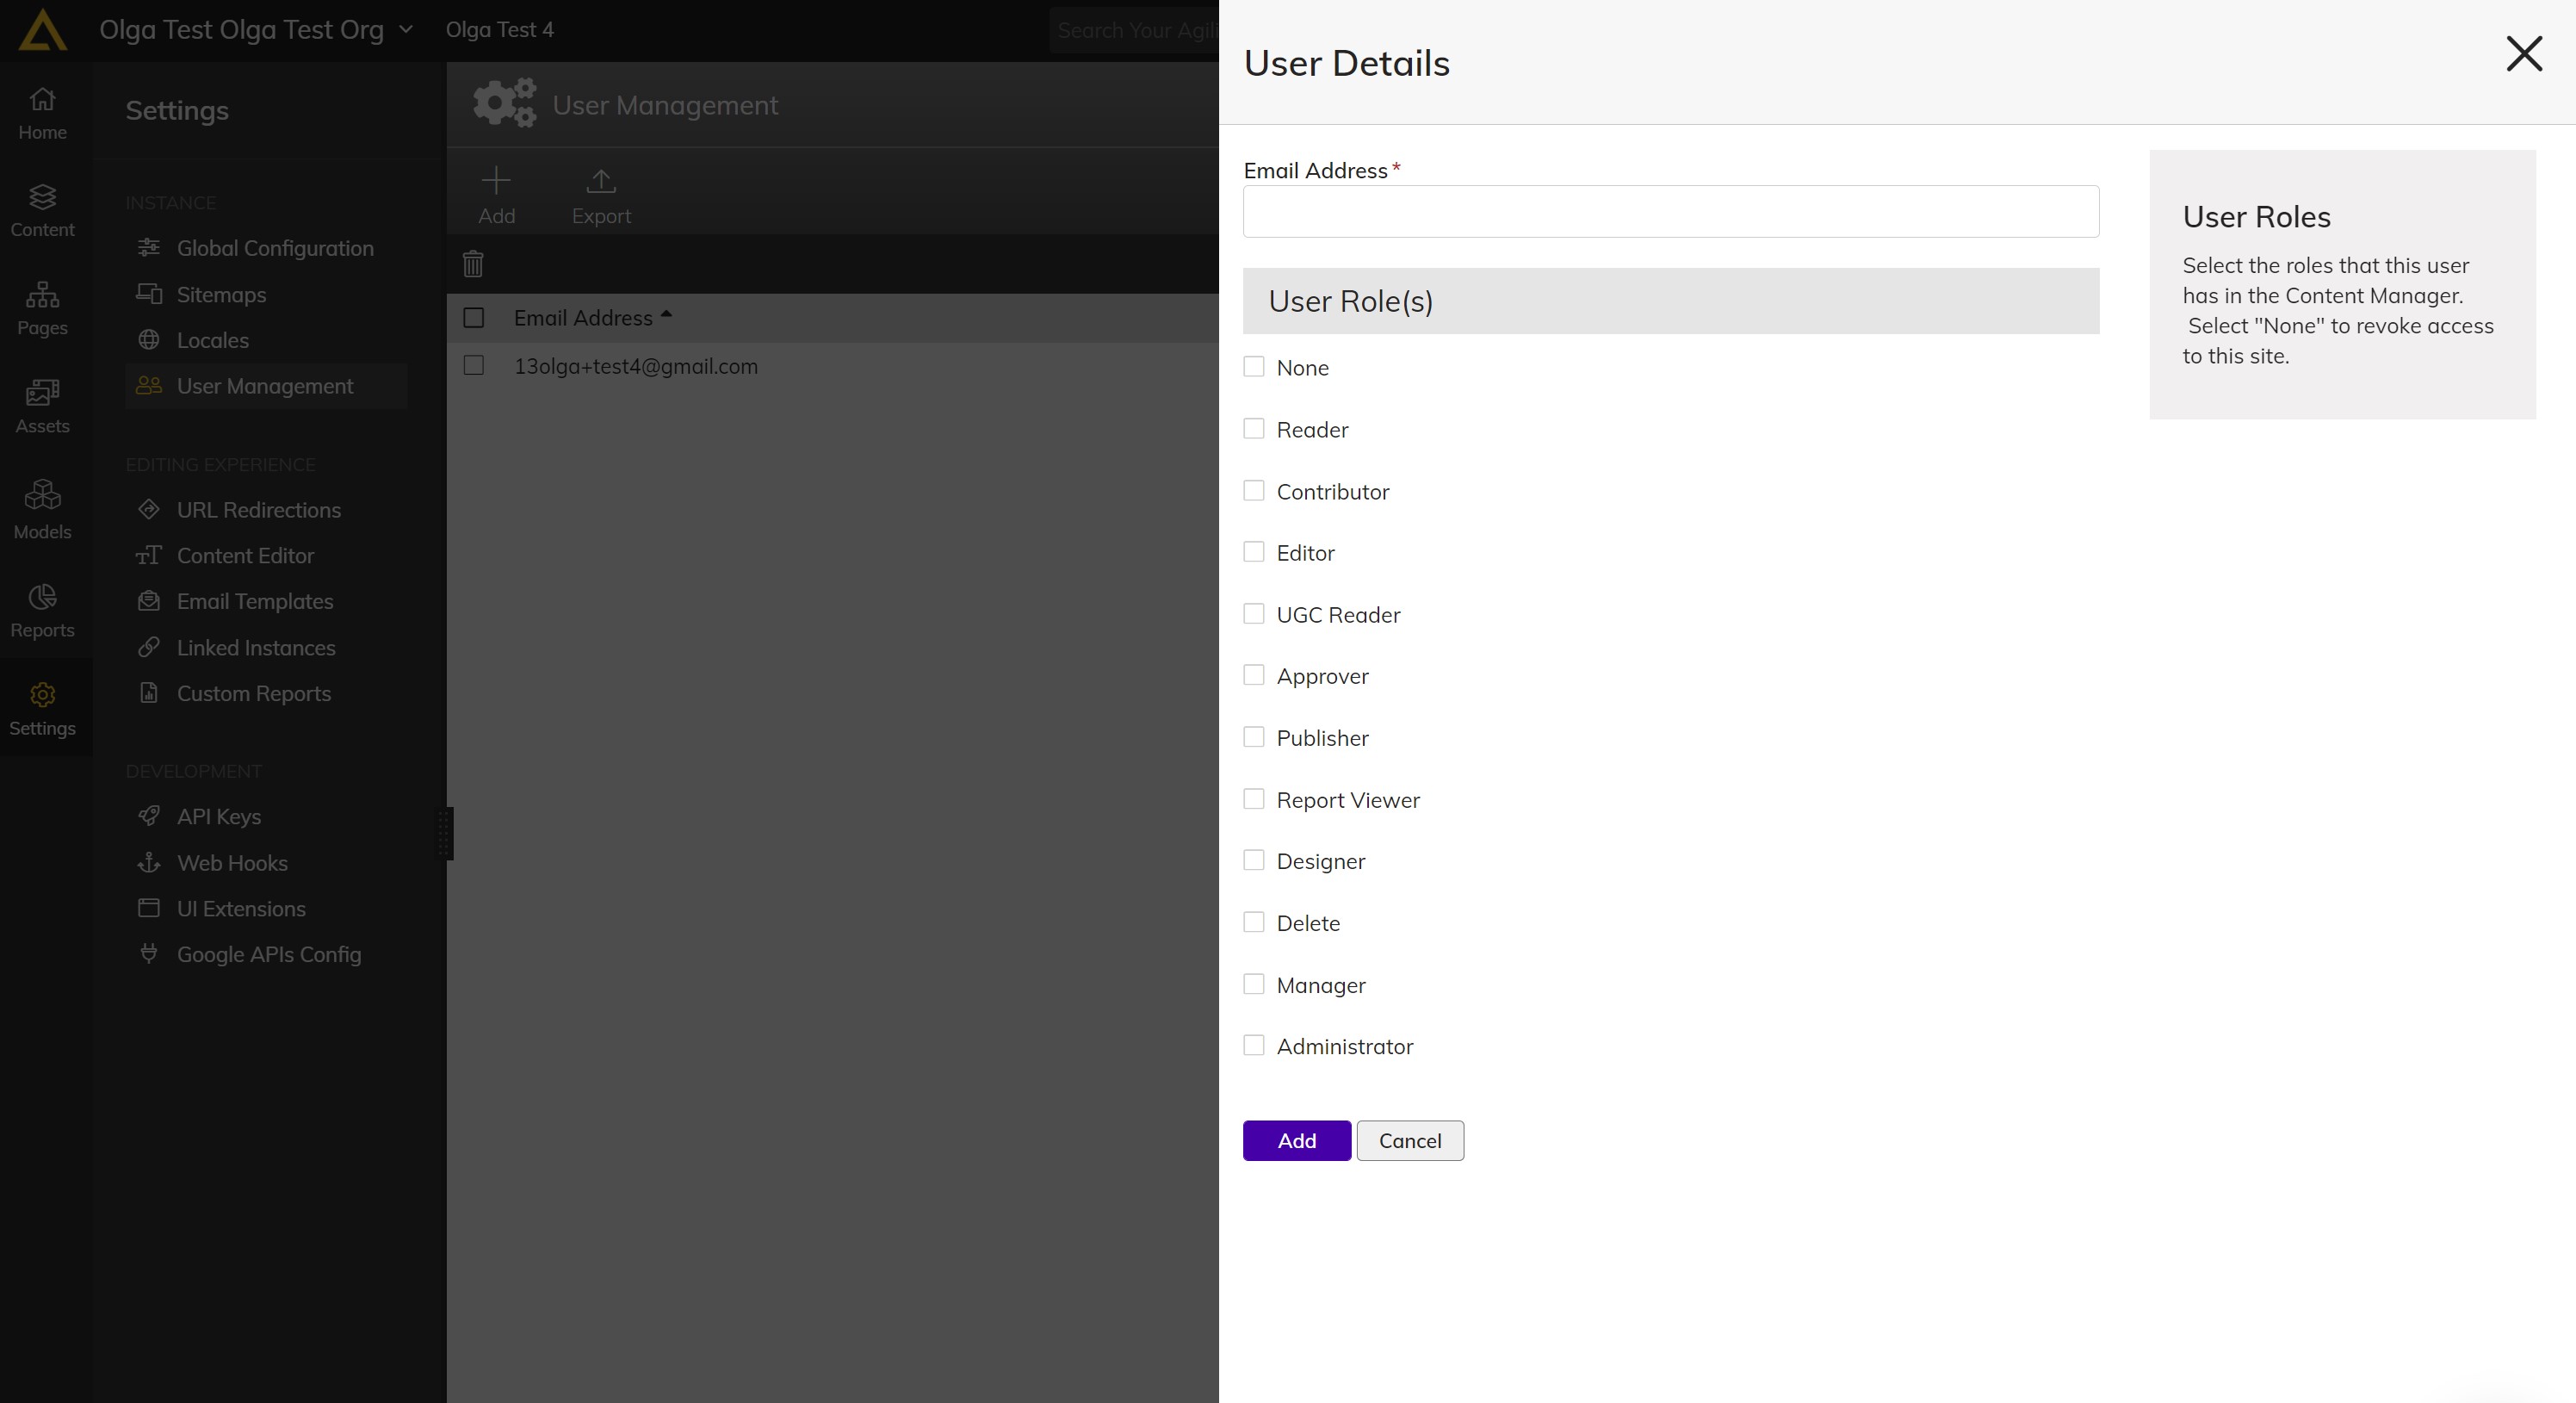Click the Email Address input field
This screenshot has width=2576, height=1403.
point(1670,212)
